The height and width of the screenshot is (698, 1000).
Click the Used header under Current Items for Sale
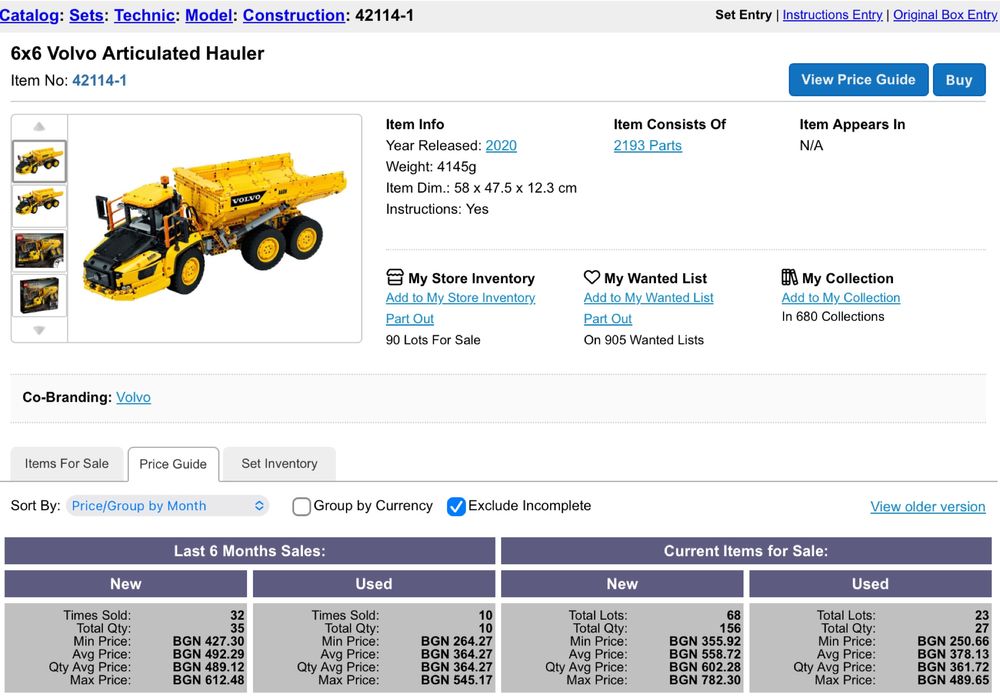pyautogui.click(x=870, y=584)
